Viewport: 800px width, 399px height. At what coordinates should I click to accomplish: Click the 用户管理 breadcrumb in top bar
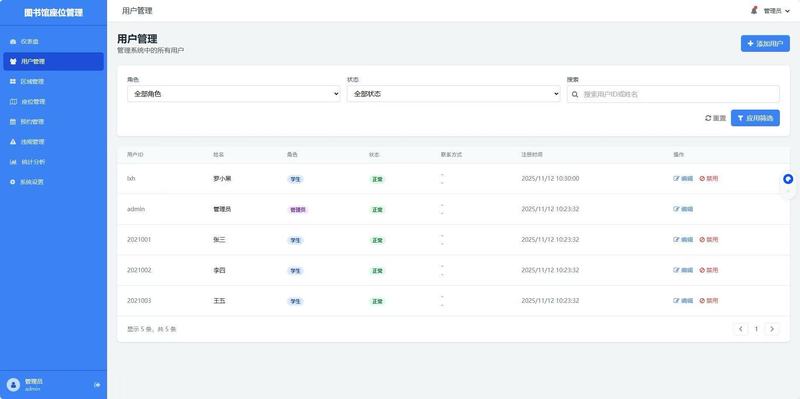click(137, 11)
